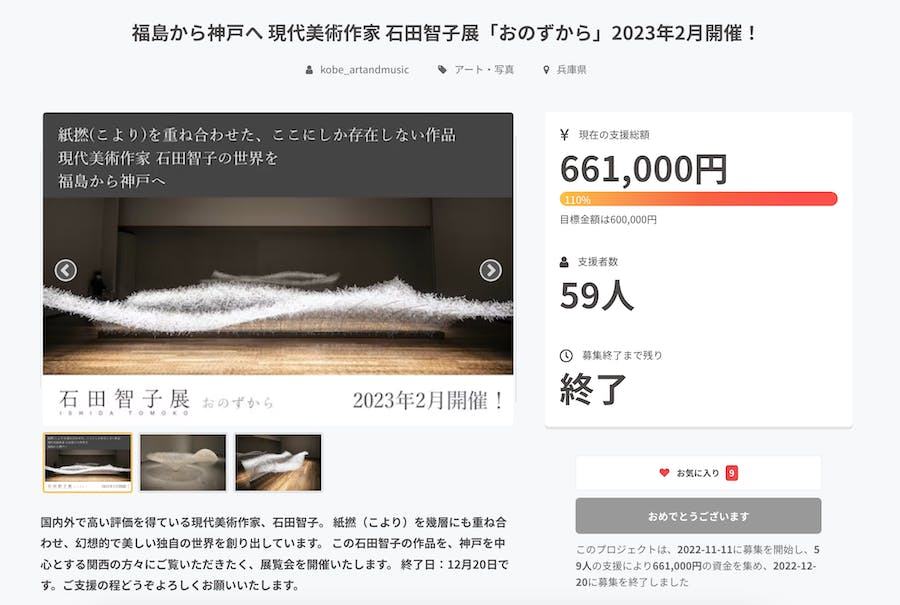Click the おめでとうございます button
Image resolution: width=900 pixels, height=605 pixels.
(x=698, y=516)
